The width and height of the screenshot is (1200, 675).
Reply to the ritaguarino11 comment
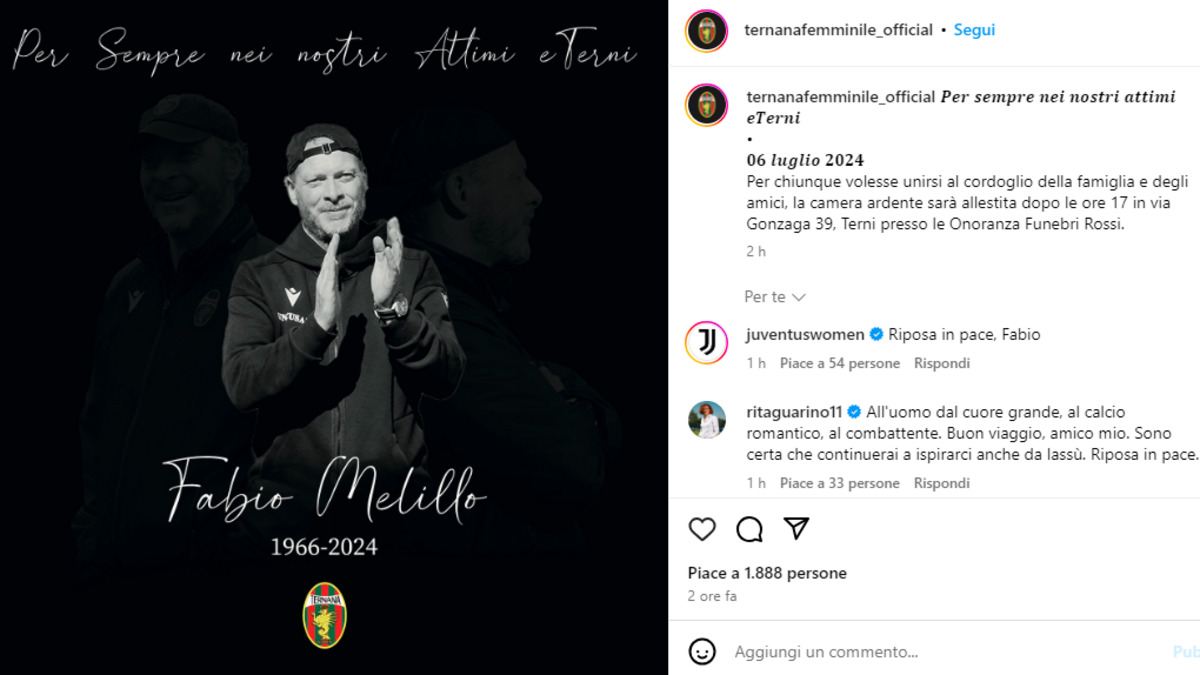click(942, 483)
